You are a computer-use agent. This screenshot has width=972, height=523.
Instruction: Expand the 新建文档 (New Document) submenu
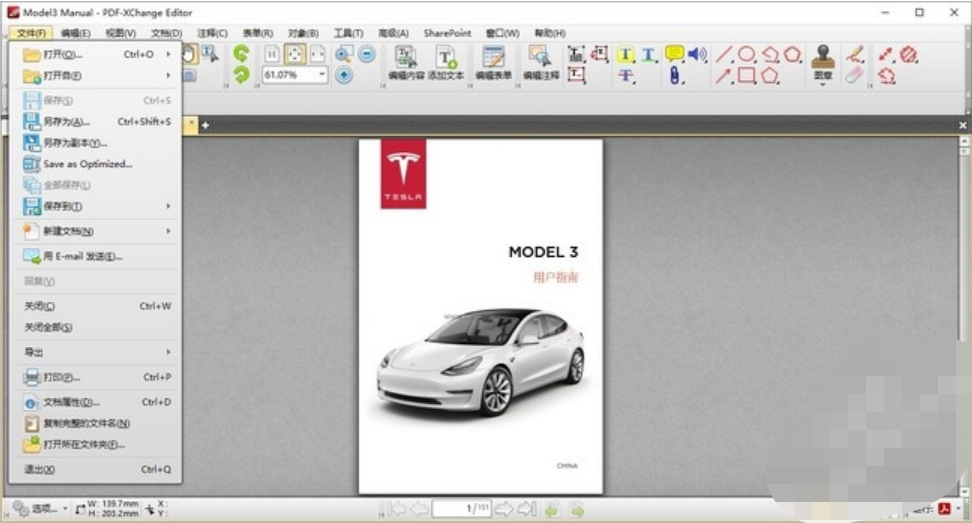pos(96,231)
